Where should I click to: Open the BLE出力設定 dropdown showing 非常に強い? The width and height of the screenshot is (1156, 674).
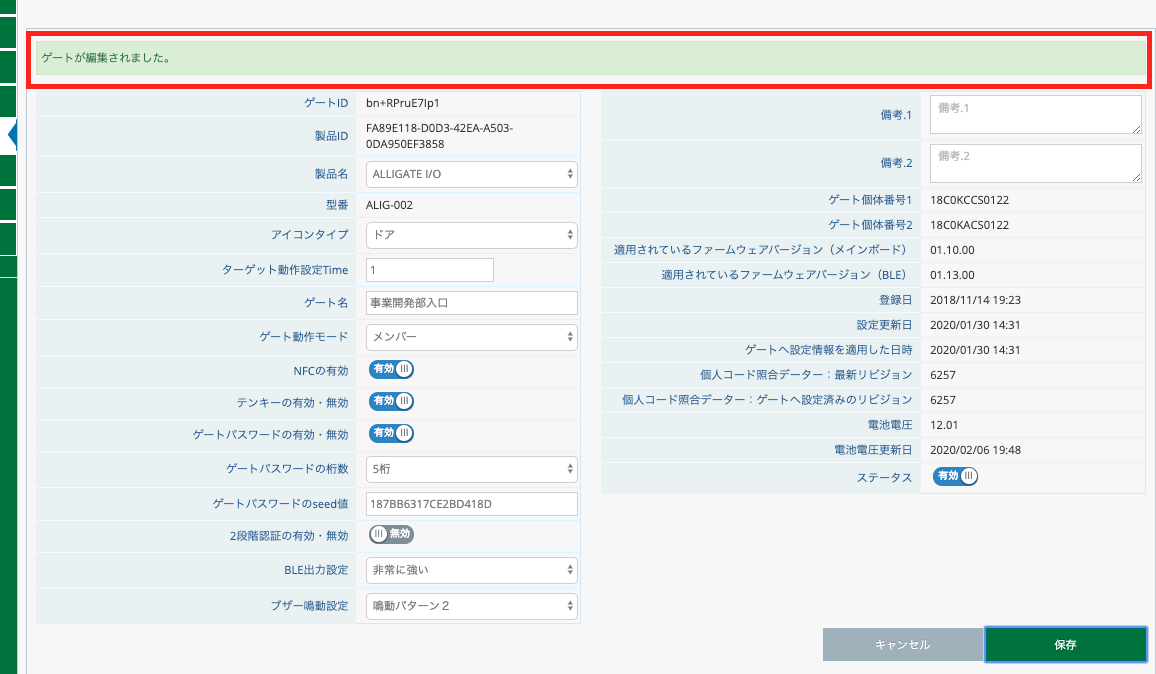pyautogui.click(x=472, y=570)
